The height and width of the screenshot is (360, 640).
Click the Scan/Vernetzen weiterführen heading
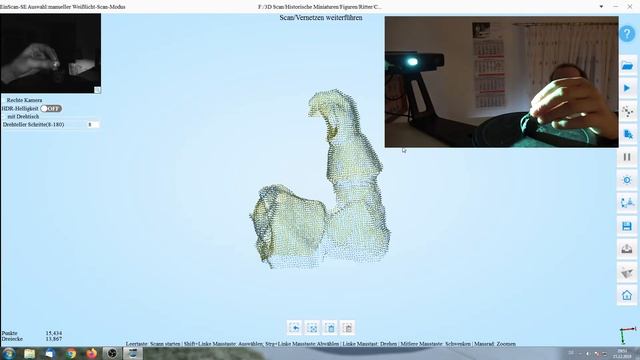(321, 18)
